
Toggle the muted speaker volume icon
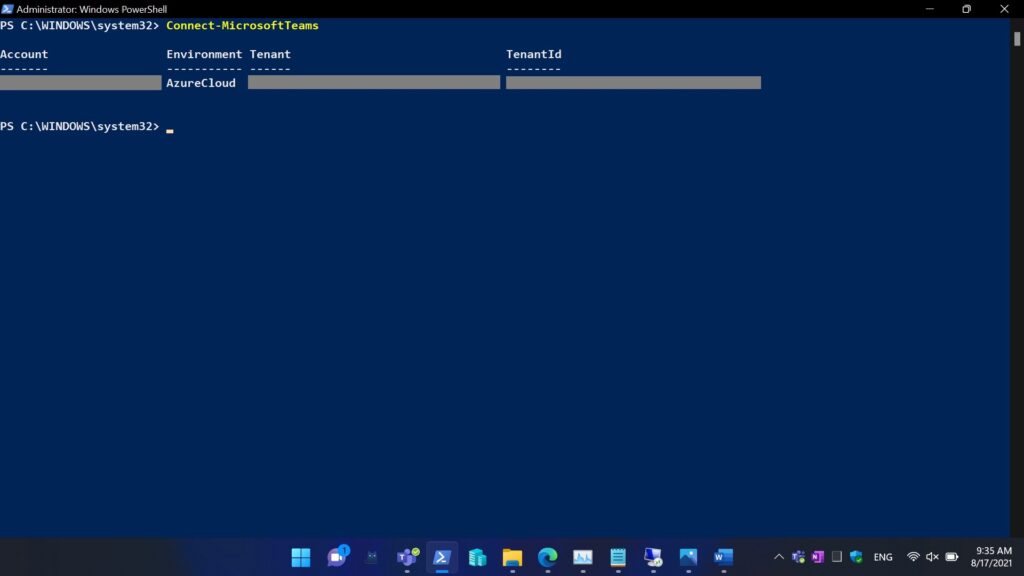(x=932, y=557)
